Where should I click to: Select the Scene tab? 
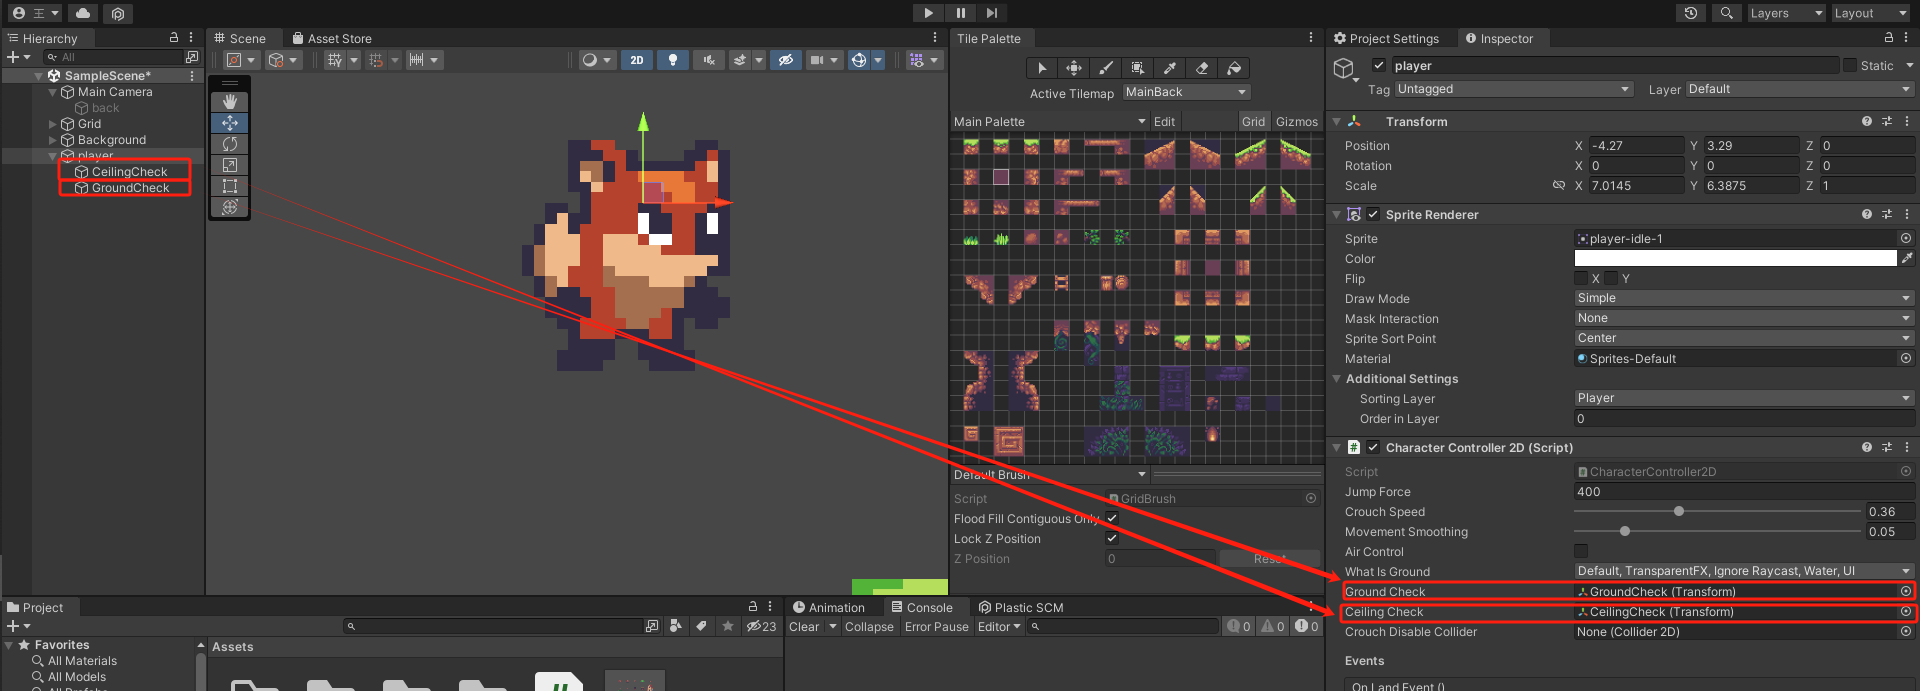pos(240,38)
